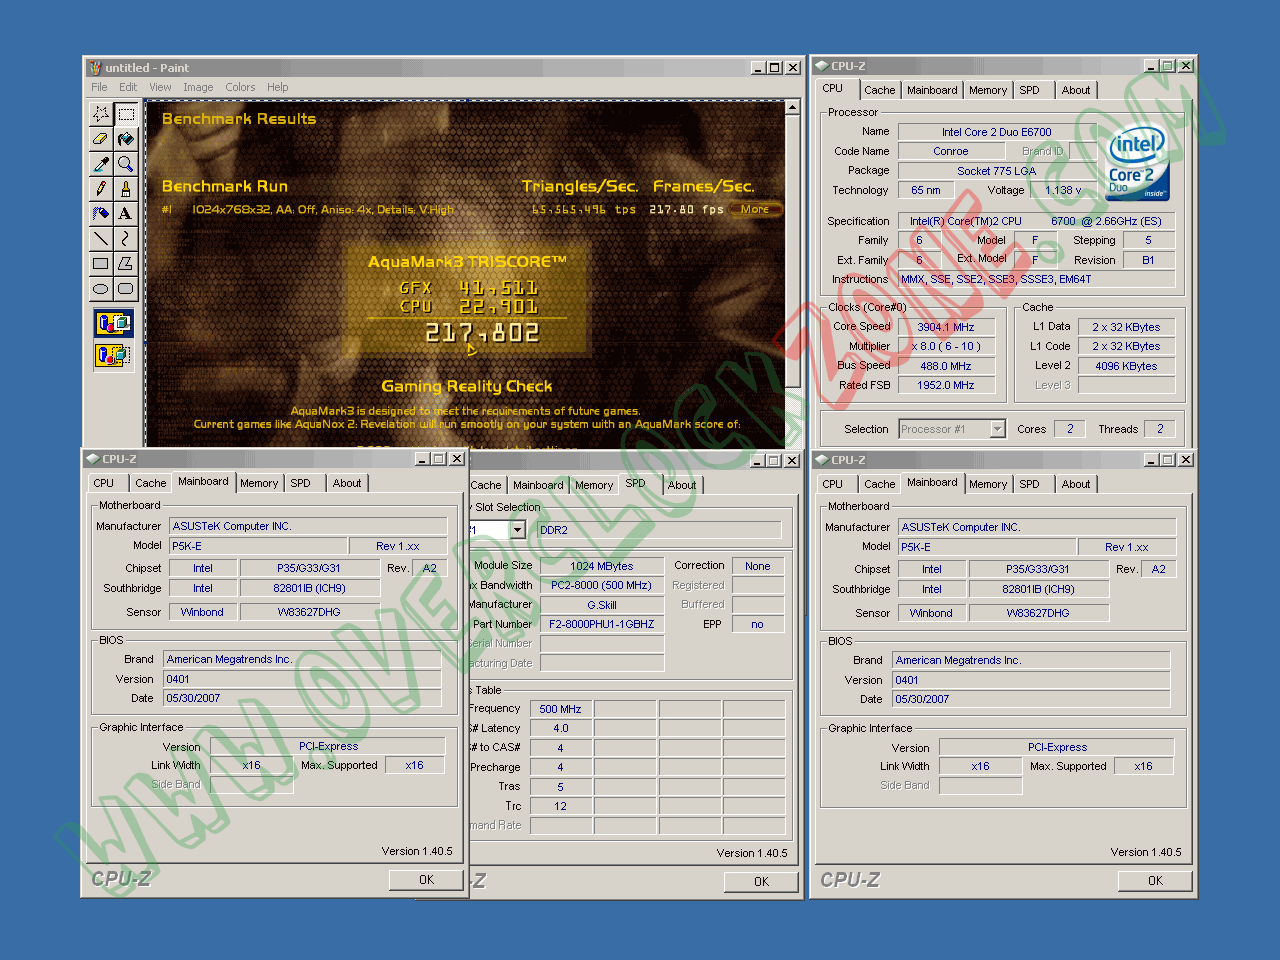Click OK in the CPU-Z SPD window
Image resolution: width=1280 pixels, height=960 pixels.
pyautogui.click(x=762, y=882)
